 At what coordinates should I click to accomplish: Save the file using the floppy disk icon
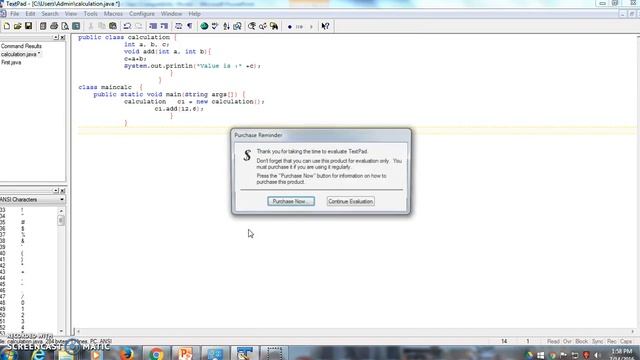point(29,26)
